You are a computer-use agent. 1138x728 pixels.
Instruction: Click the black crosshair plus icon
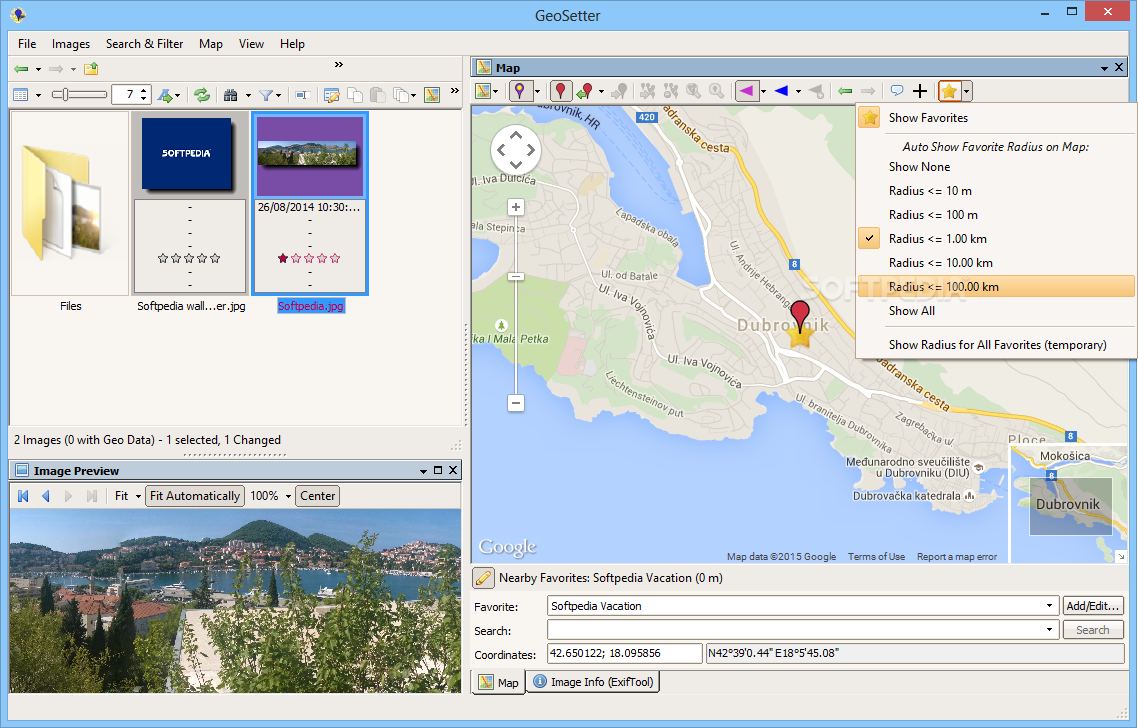tap(920, 91)
